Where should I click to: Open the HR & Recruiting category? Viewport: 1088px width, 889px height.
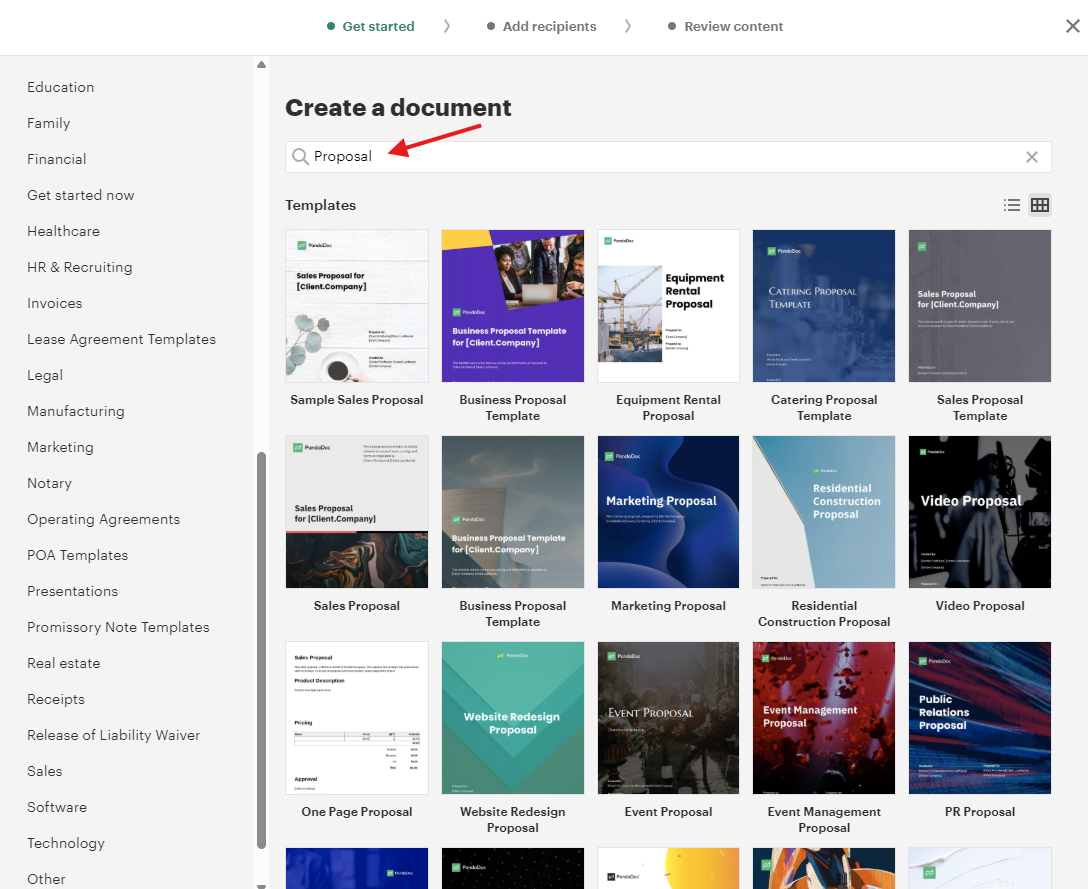[80, 267]
